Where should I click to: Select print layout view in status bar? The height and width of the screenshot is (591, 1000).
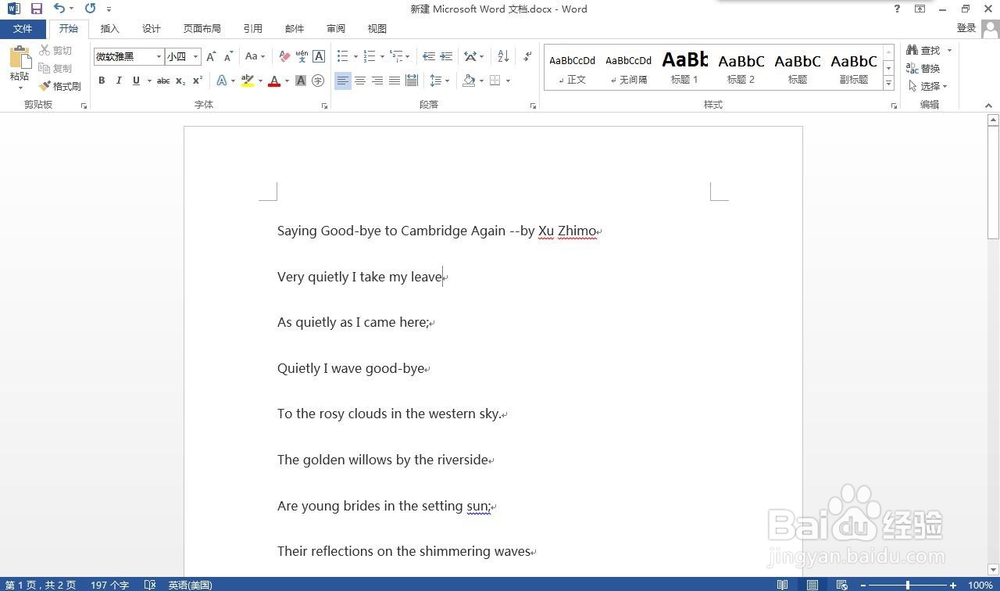[812, 585]
